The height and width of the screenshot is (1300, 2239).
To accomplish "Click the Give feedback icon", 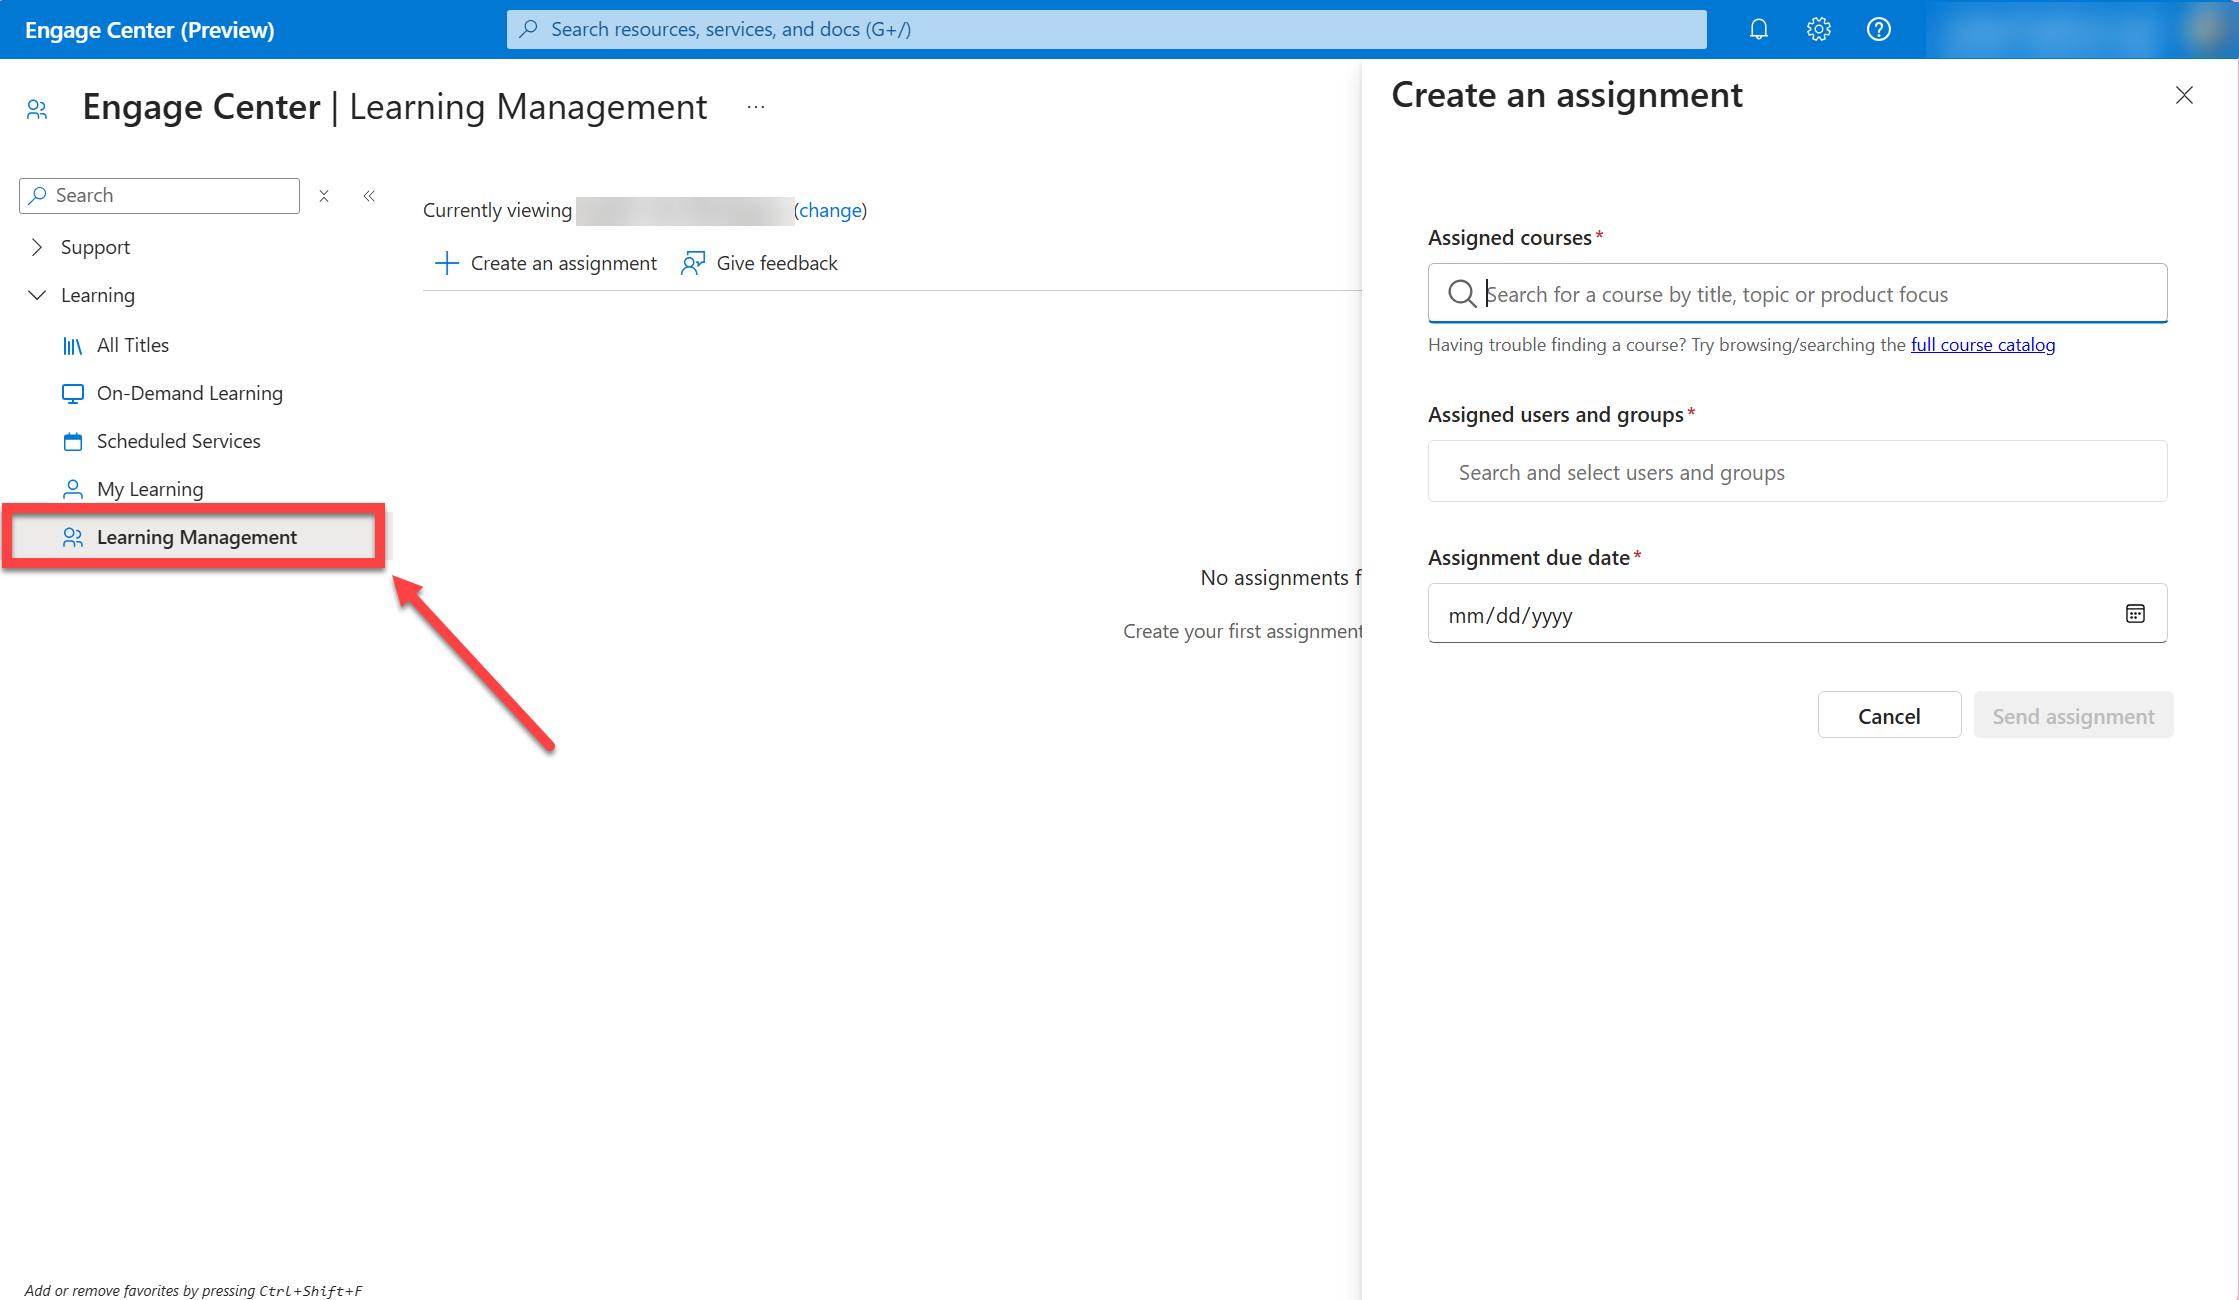I will (x=693, y=263).
